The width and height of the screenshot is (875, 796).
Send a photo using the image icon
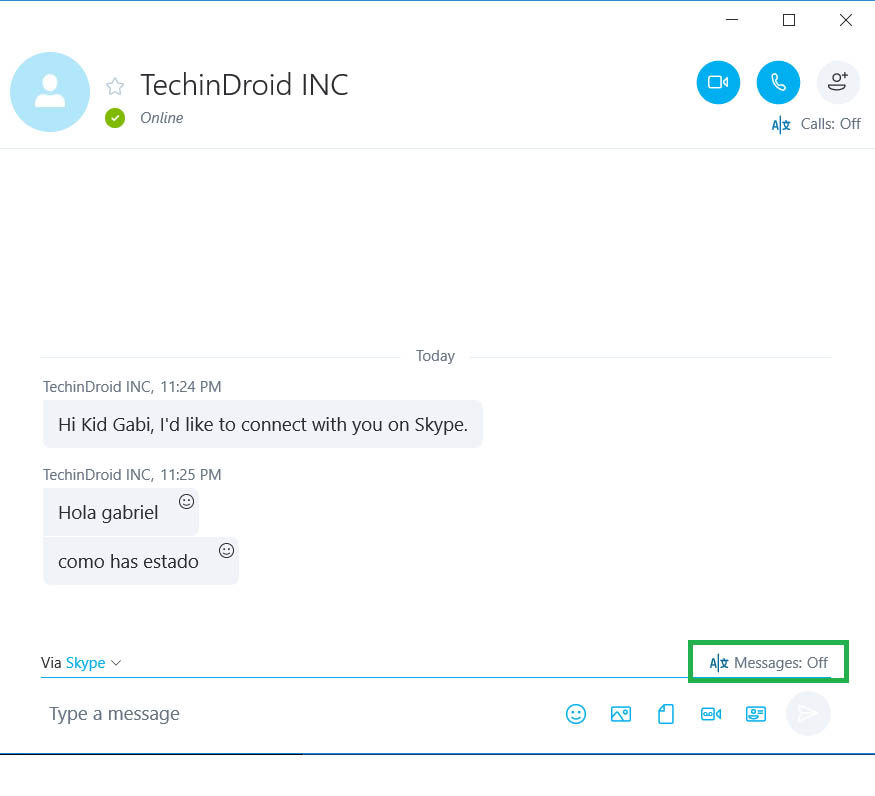621,713
